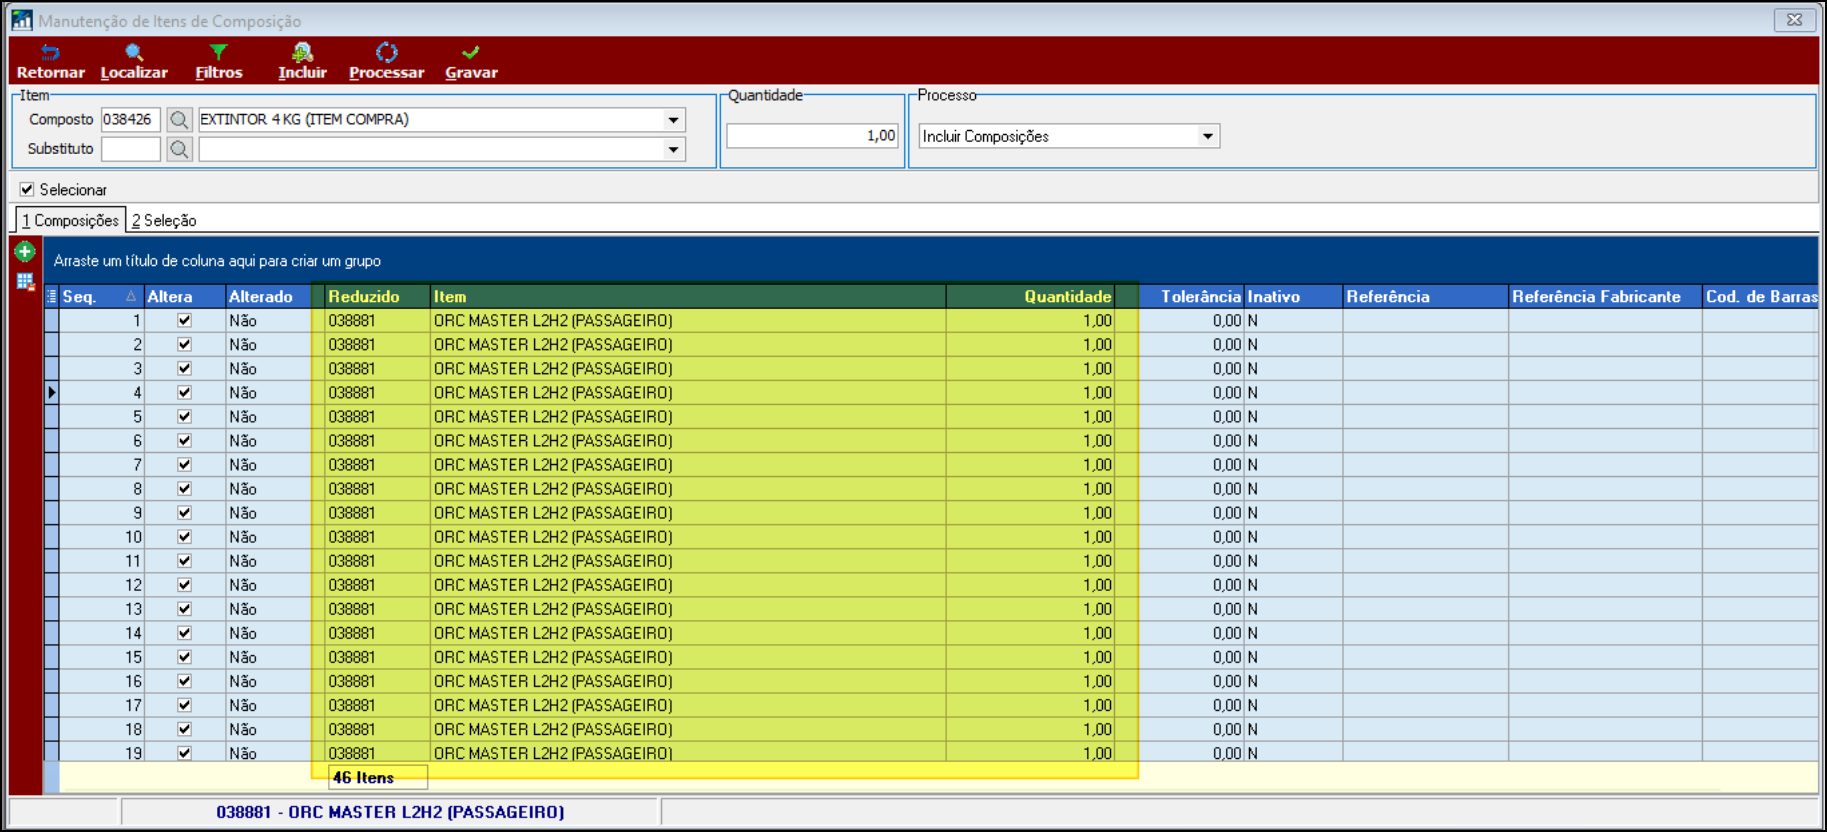Click Referência cell in row 2
The image size is (1827, 832).
(1425, 345)
